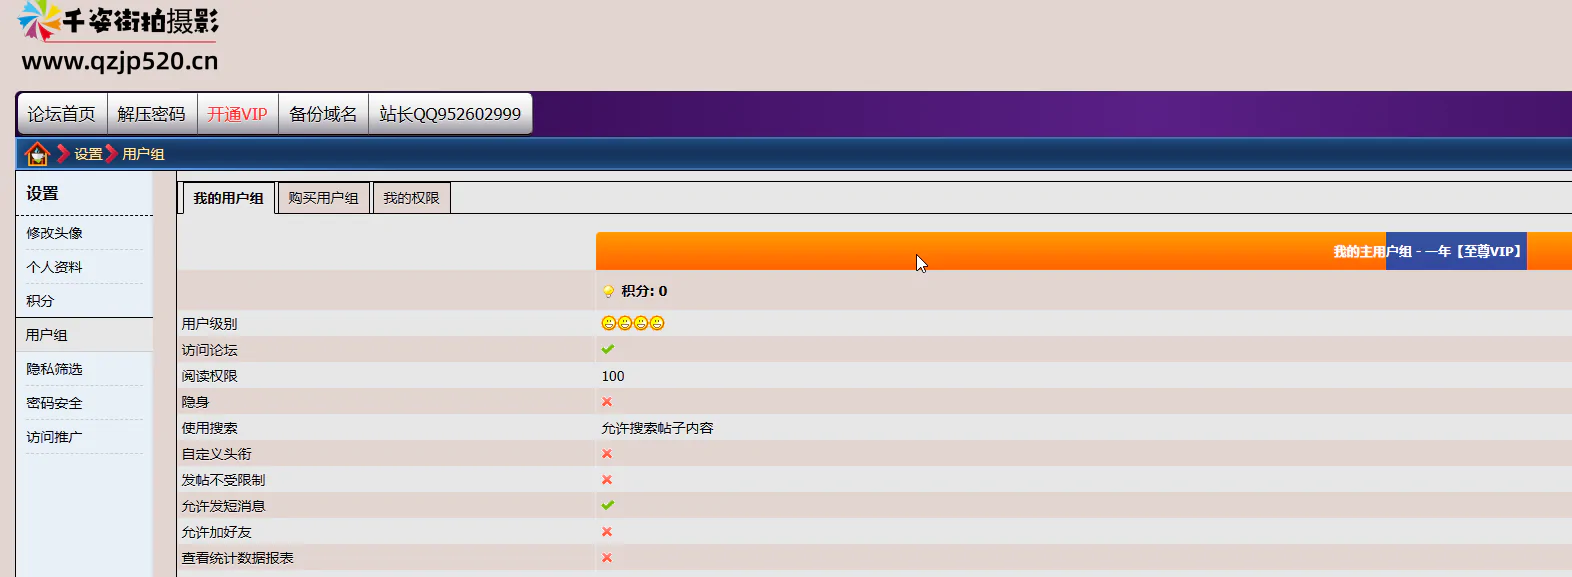The width and height of the screenshot is (1572, 577).
Task: Open 积分 in settings sidebar
Action: 40,301
